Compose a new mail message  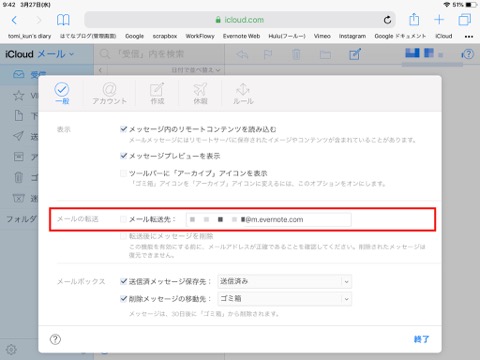click(x=355, y=54)
